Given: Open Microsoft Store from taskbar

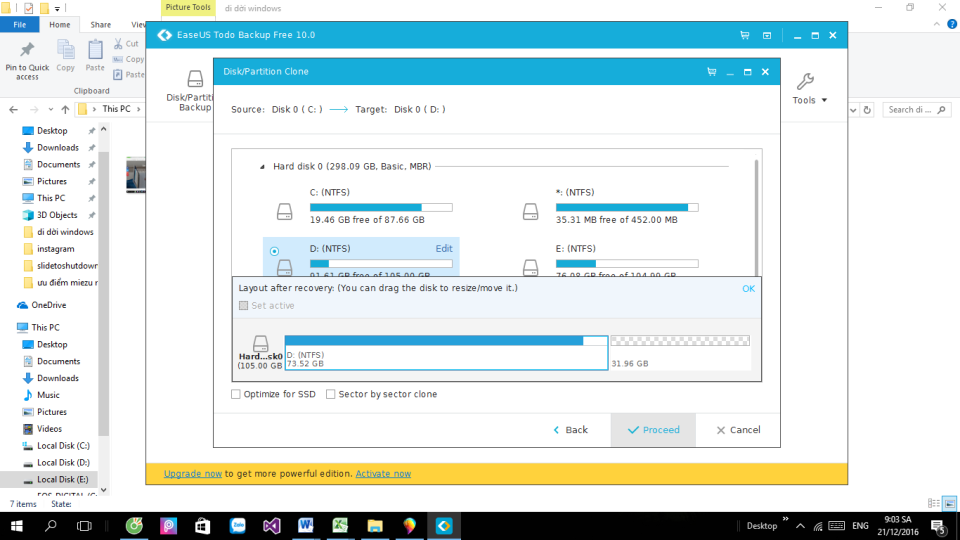Looking at the screenshot, I should tap(203, 526).
